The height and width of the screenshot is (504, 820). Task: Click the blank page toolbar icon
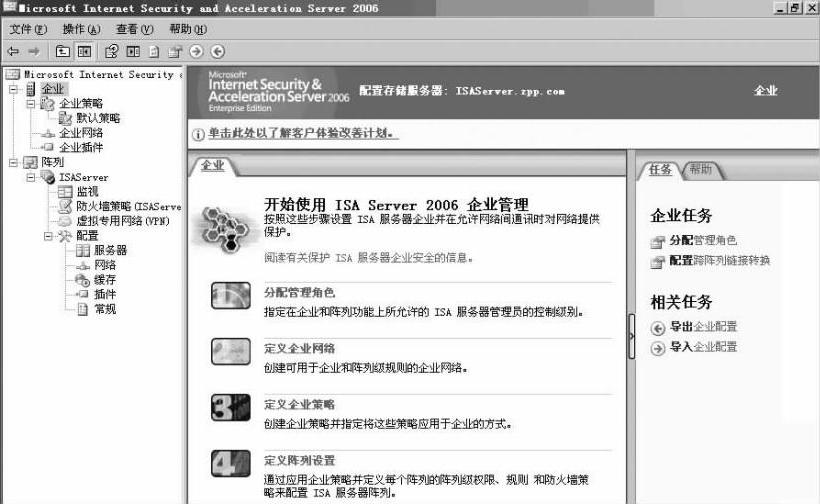[154, 51]
